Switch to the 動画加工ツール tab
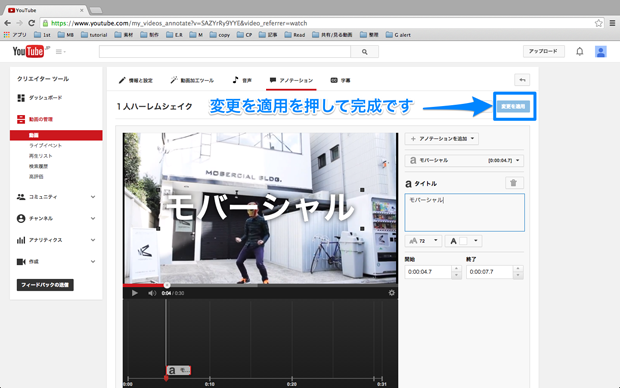This screenshot has width=620, height=388. coord(192,80)
